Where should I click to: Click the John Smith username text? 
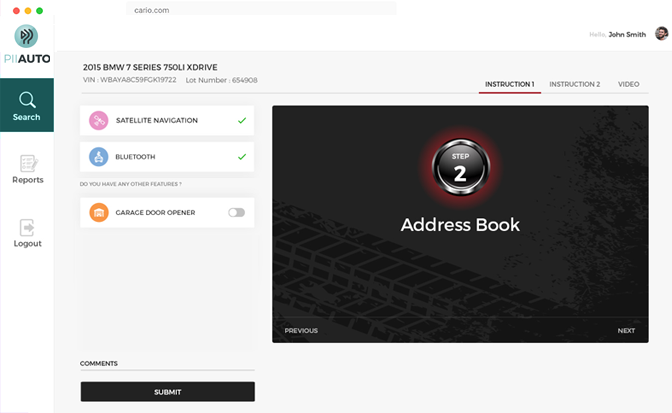(x=627, y=34)
